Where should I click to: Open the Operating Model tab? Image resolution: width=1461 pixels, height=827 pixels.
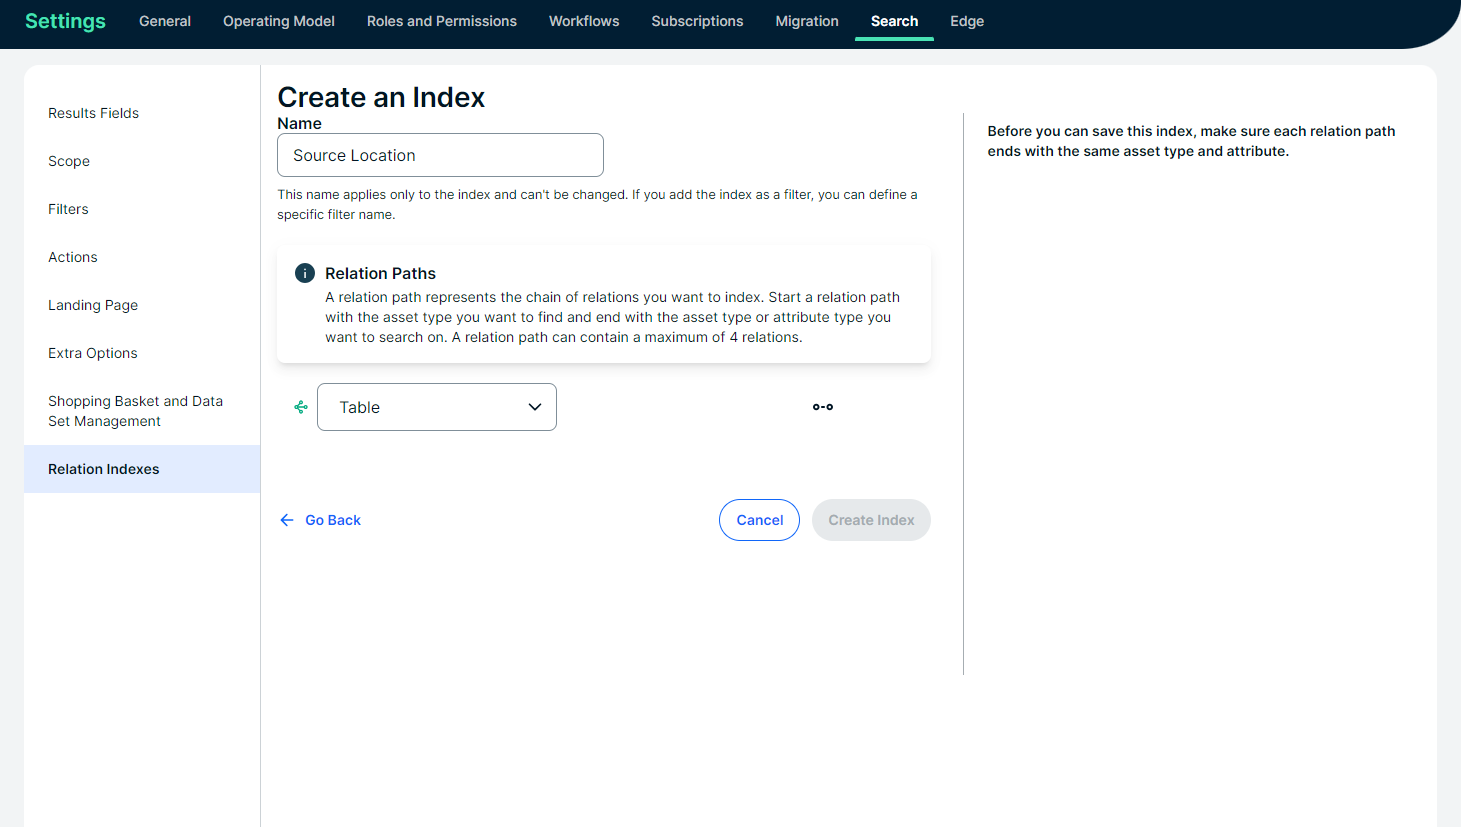tap(279, 21)
